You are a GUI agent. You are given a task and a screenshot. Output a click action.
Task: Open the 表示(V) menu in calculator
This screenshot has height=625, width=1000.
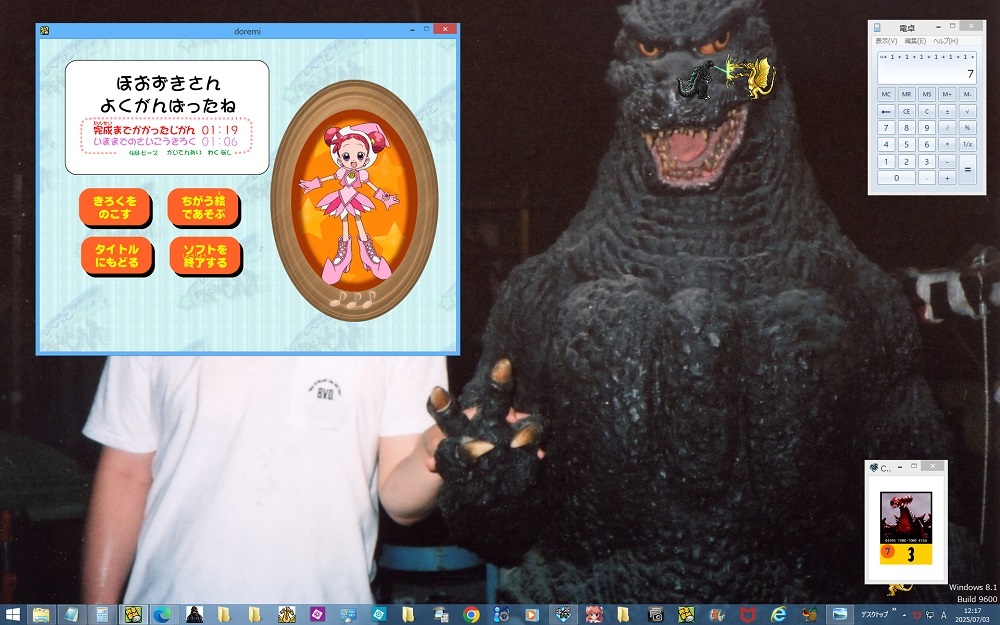pos(885,41)
